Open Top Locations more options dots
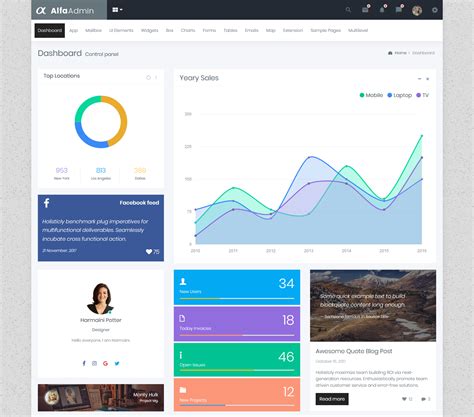 pos(156,78)
